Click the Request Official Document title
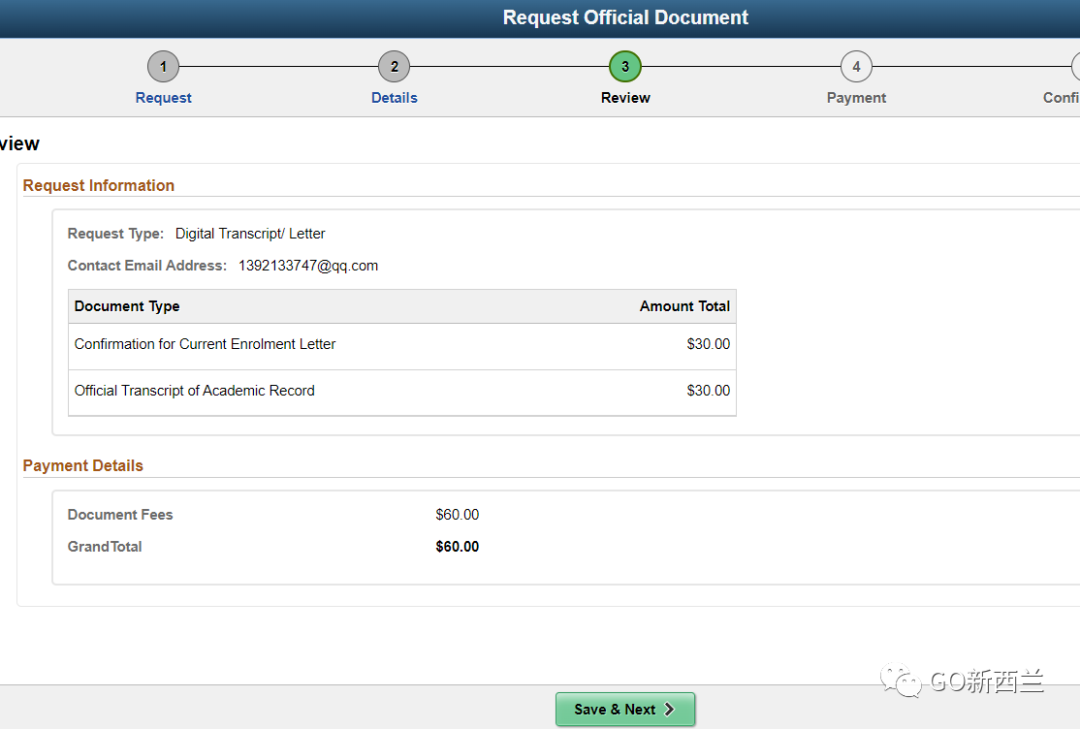Viewport: 1080px width, 729px height. (625, 17)
